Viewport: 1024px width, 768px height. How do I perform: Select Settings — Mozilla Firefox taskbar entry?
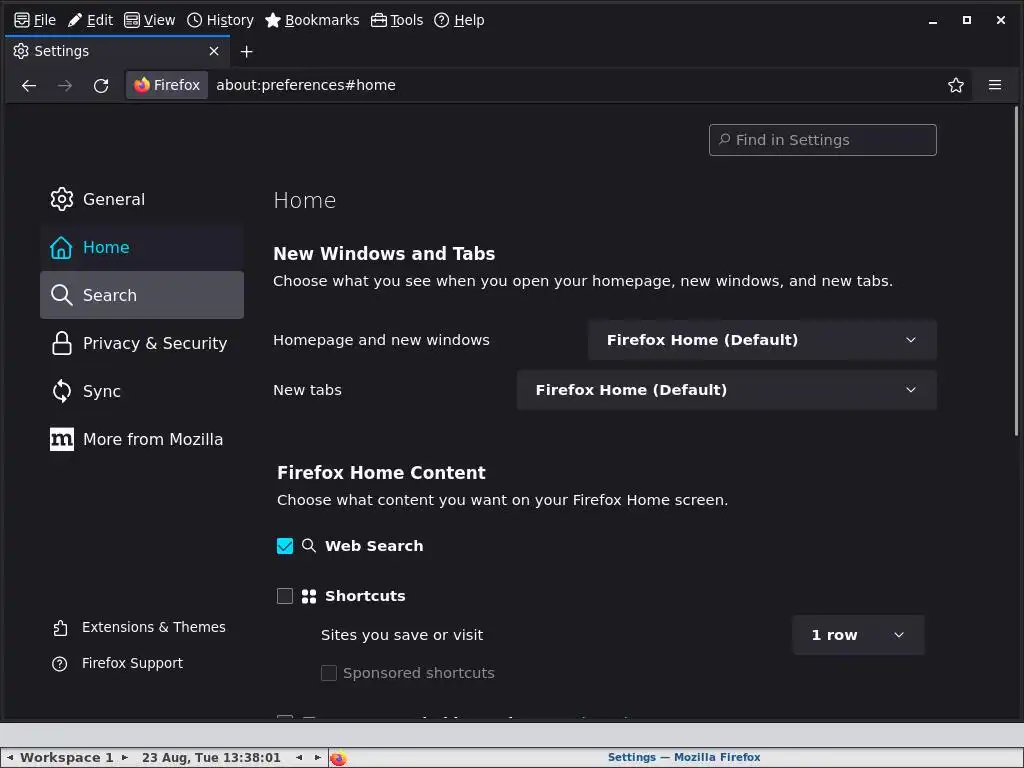click(684, 758)
